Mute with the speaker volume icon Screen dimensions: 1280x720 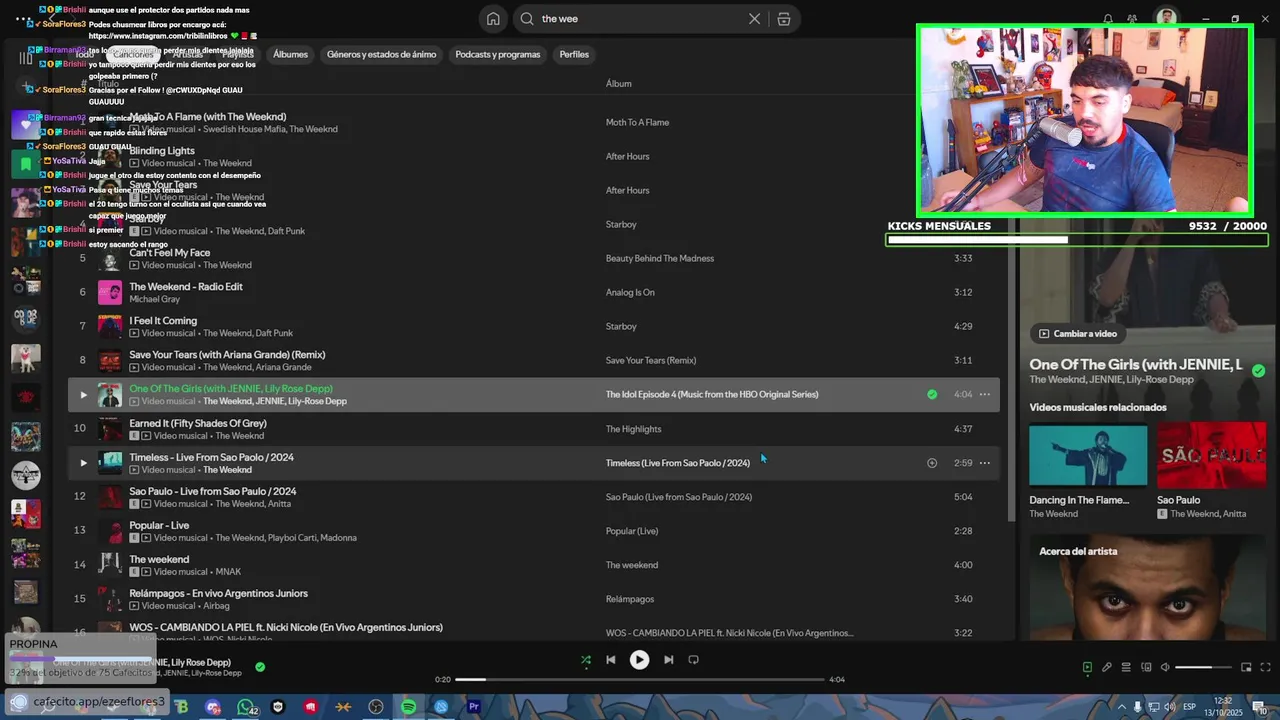pos(1165,667)
